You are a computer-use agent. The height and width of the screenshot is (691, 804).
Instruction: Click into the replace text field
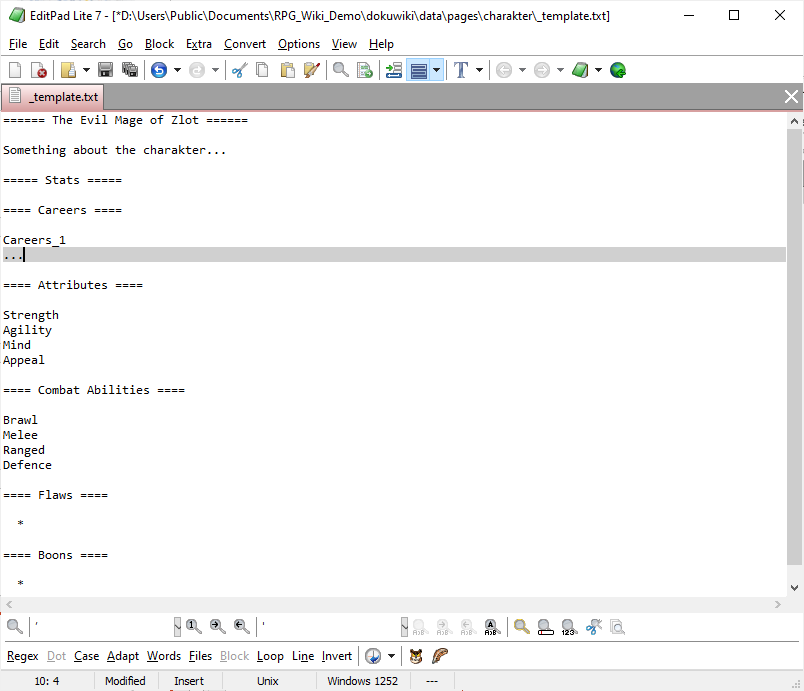[x=329, y=626]
